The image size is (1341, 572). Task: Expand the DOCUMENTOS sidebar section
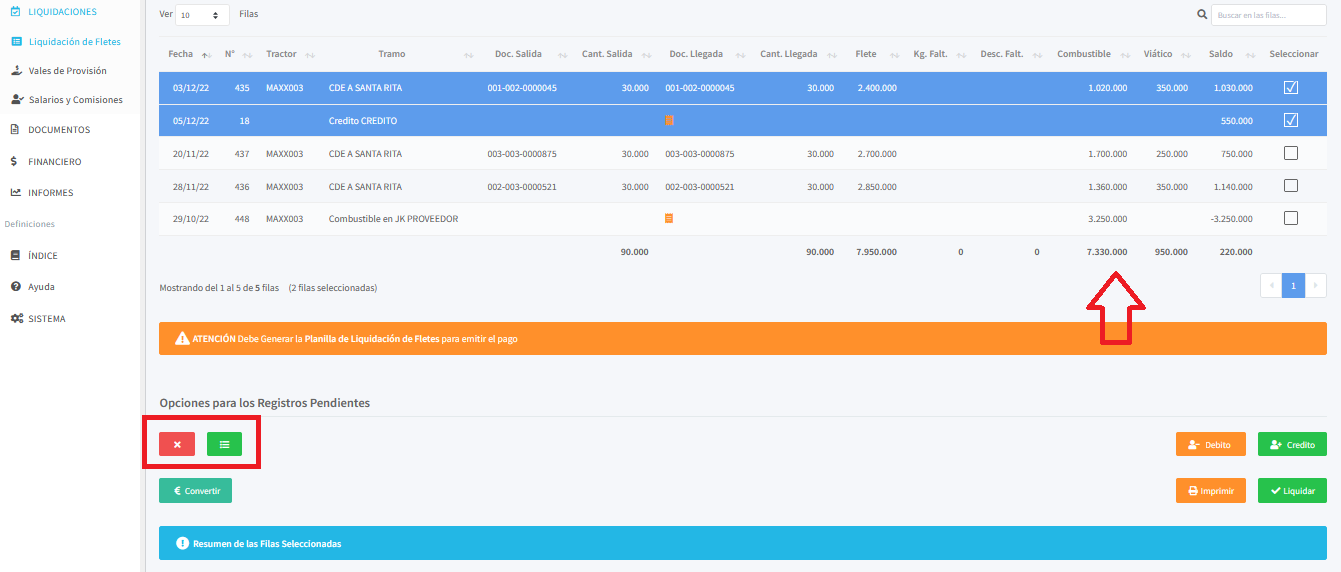(59, 130)
